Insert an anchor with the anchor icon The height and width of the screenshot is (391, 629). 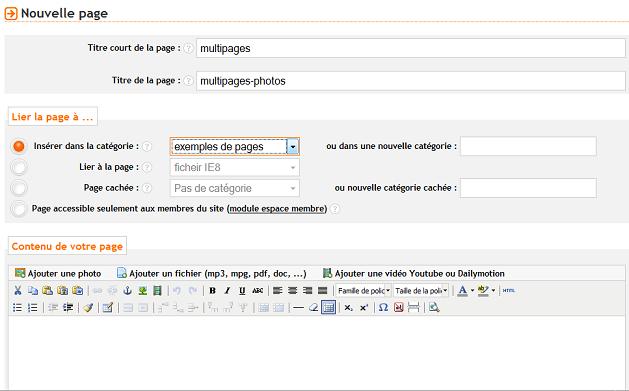pos(128,290)
